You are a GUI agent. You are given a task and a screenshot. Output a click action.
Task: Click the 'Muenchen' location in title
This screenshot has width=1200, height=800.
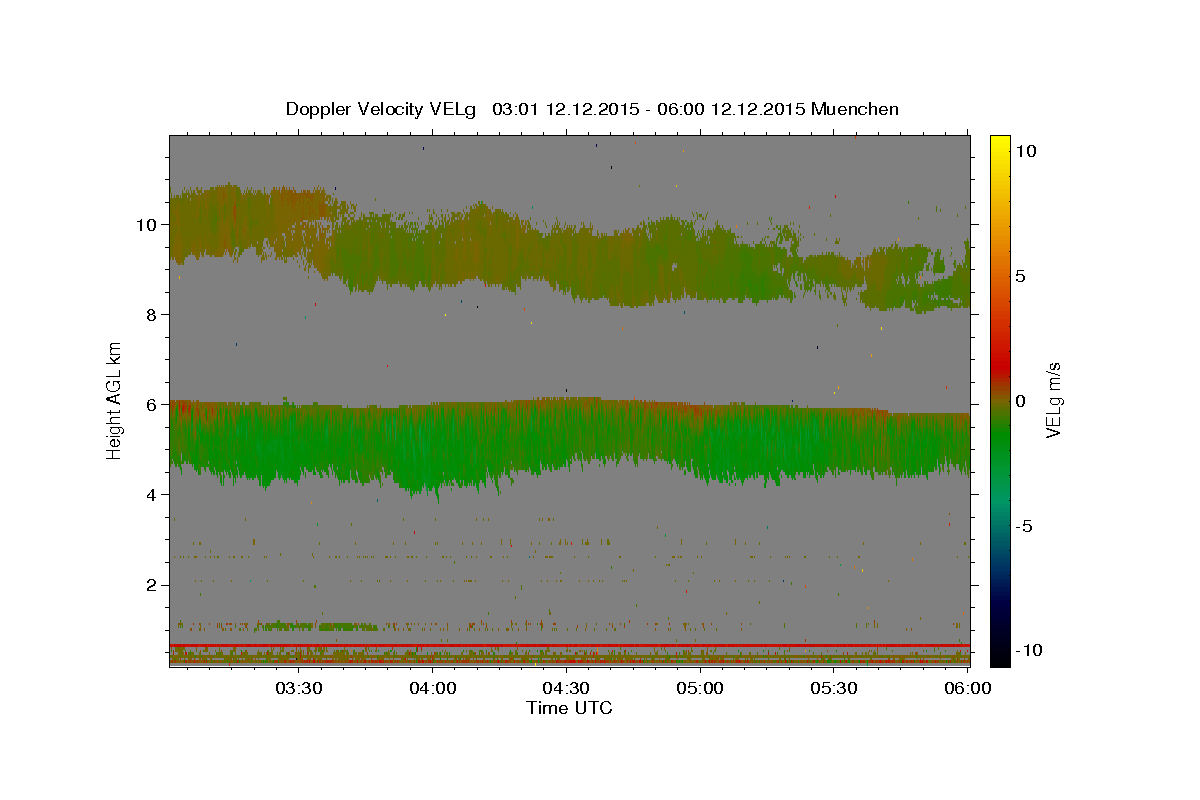tap(855, 109)
